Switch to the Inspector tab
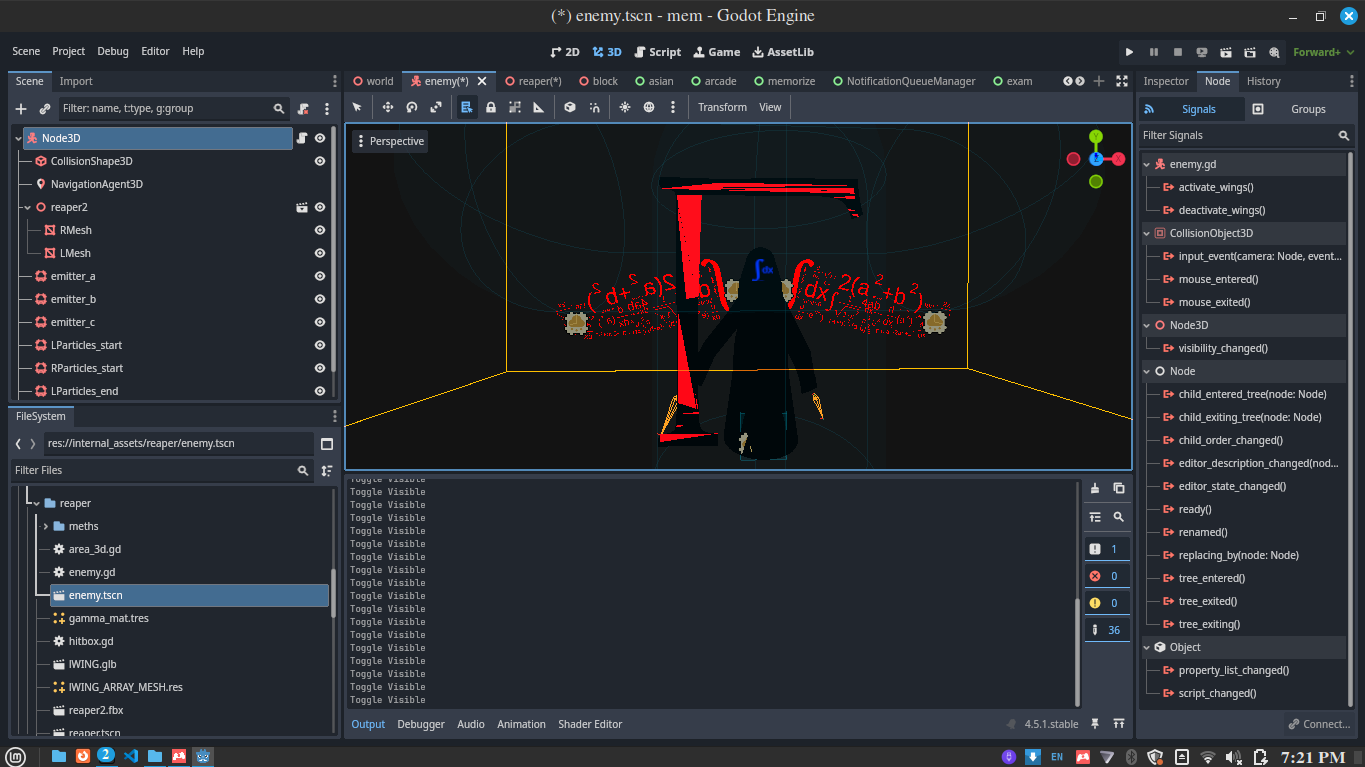This screenshot has width=1365, height=767. (x=1166, y=81)
